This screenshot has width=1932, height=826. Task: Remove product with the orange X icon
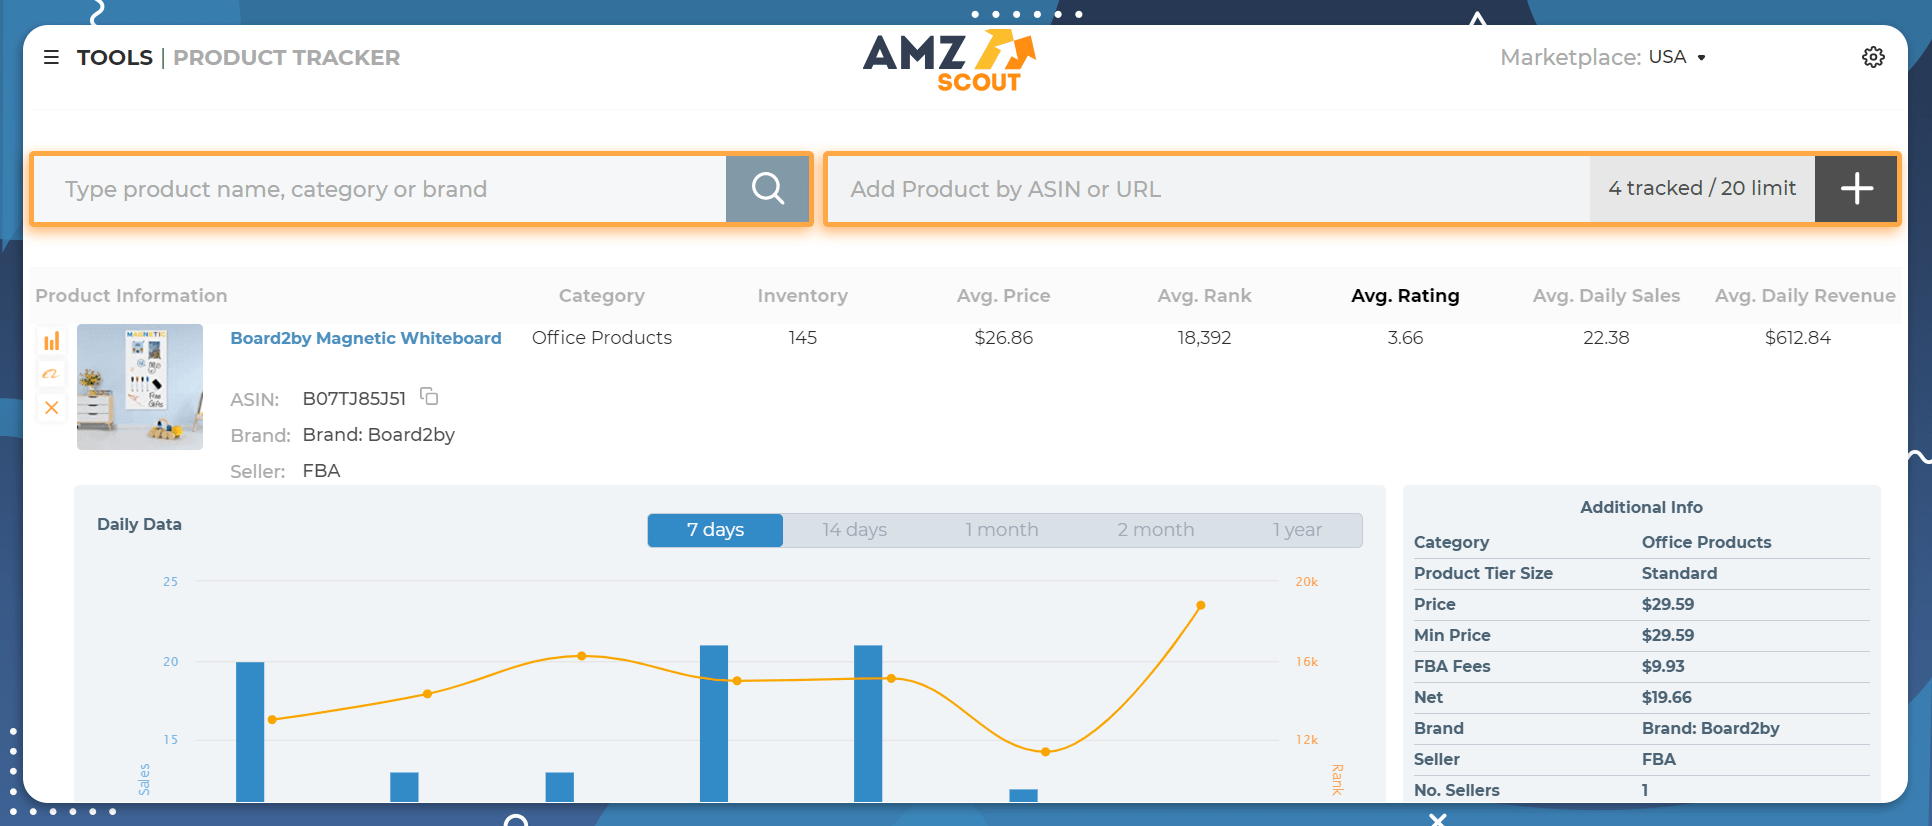tap(51, 407)
